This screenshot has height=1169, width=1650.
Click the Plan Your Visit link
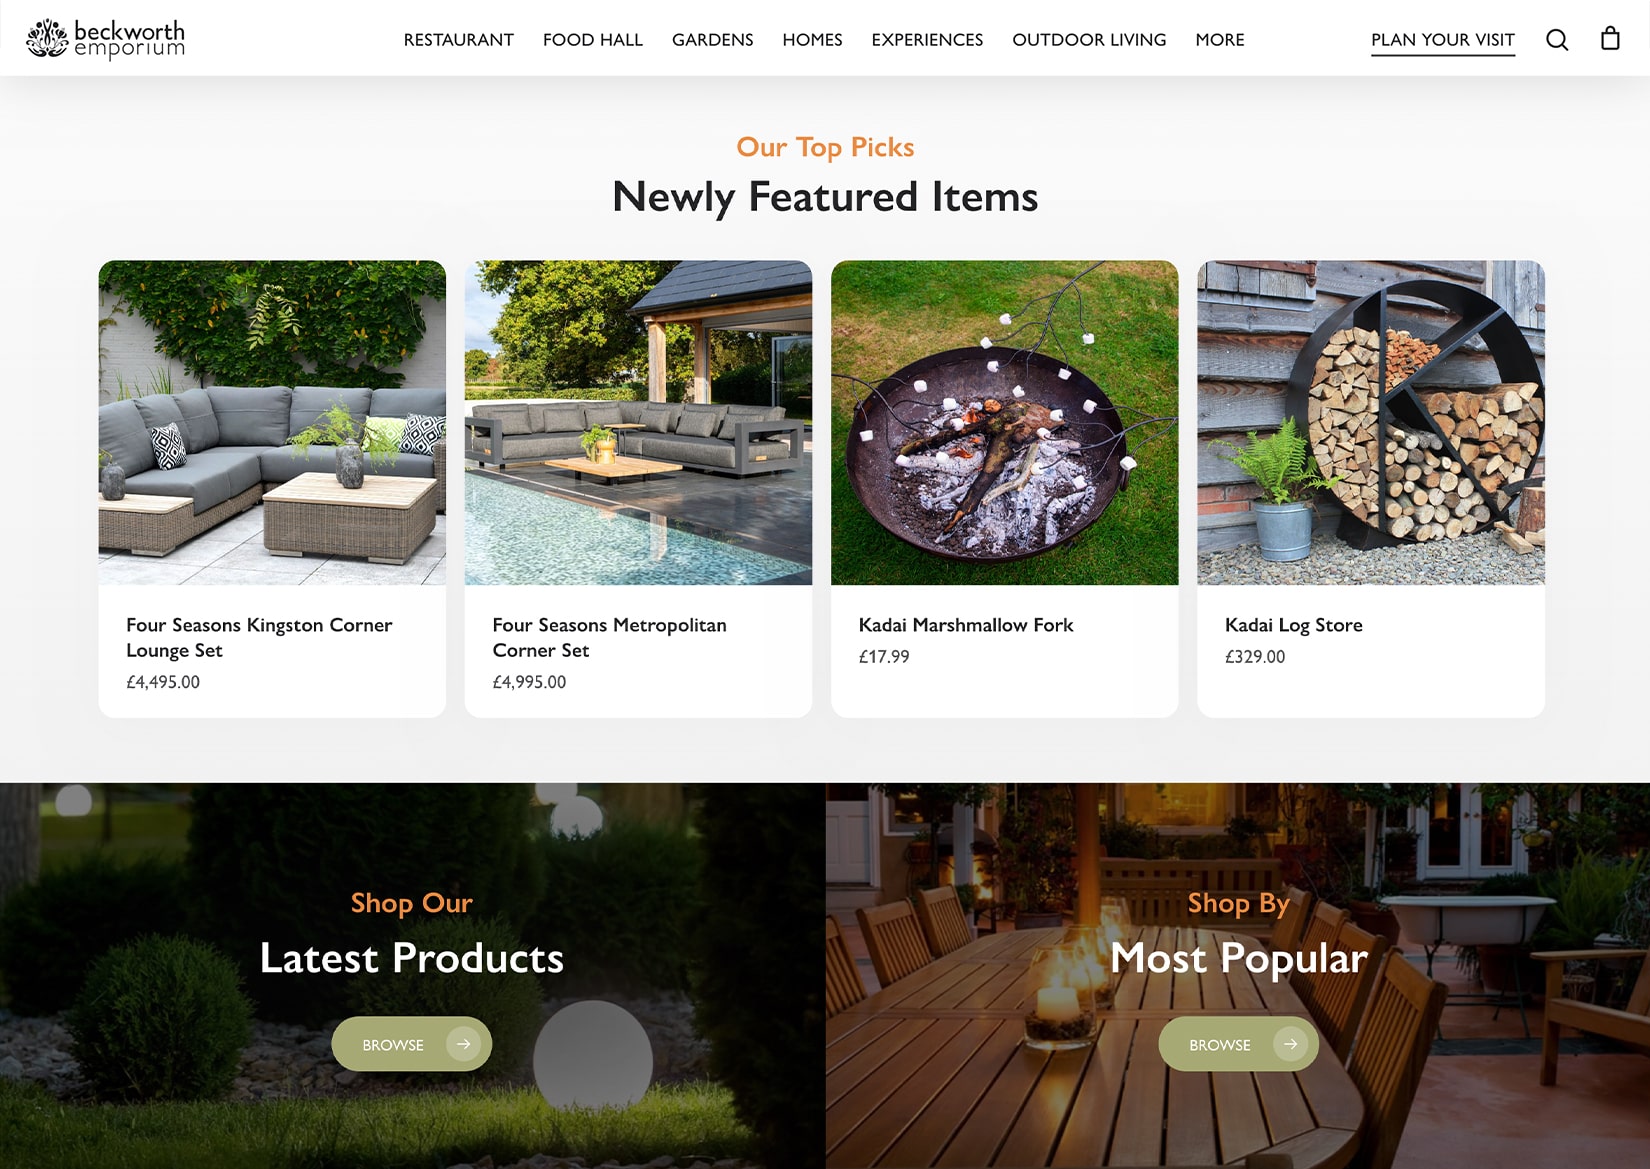(x=1443, y=40)
